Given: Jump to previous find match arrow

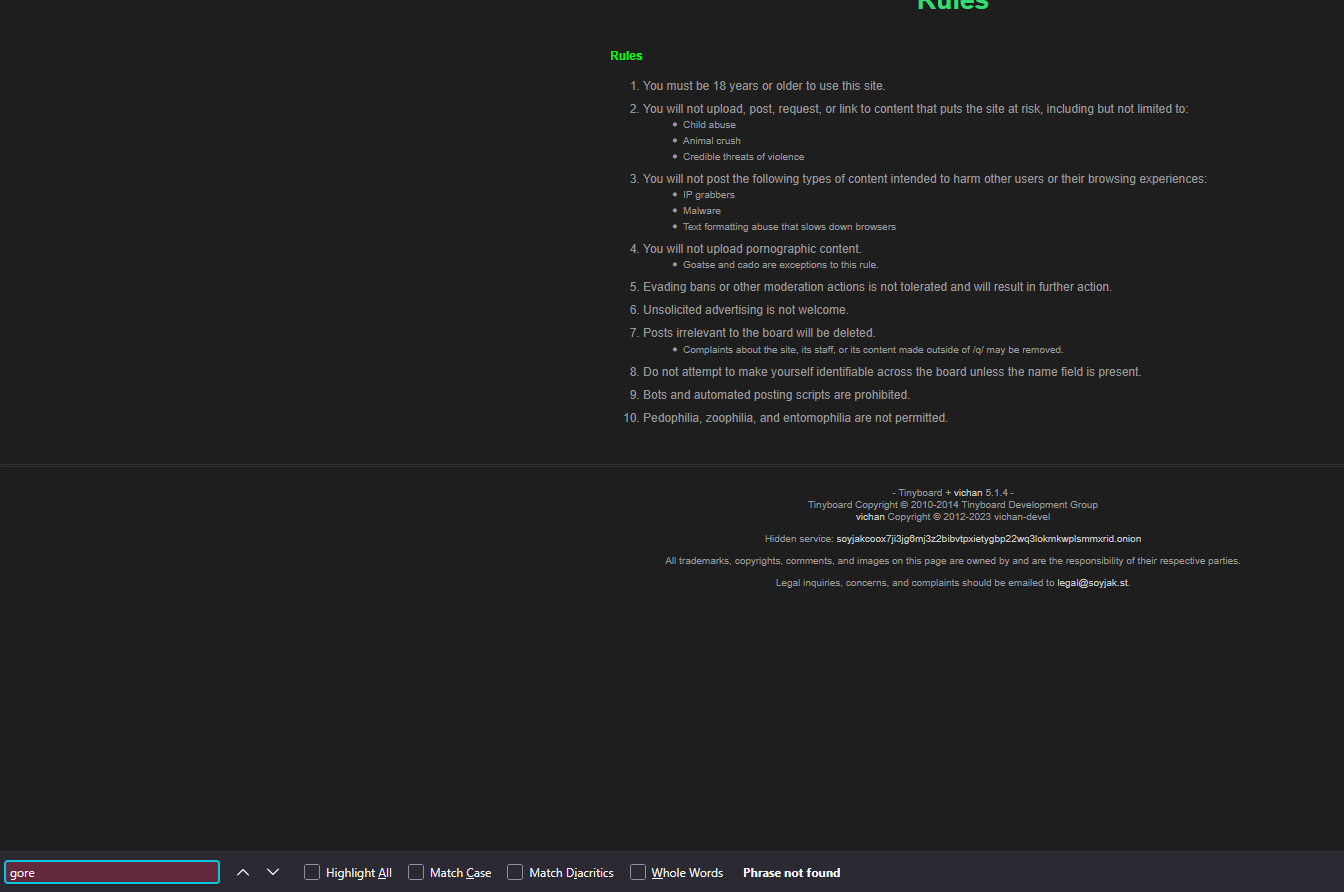Looking at the screenshot, I should [243, 872].
